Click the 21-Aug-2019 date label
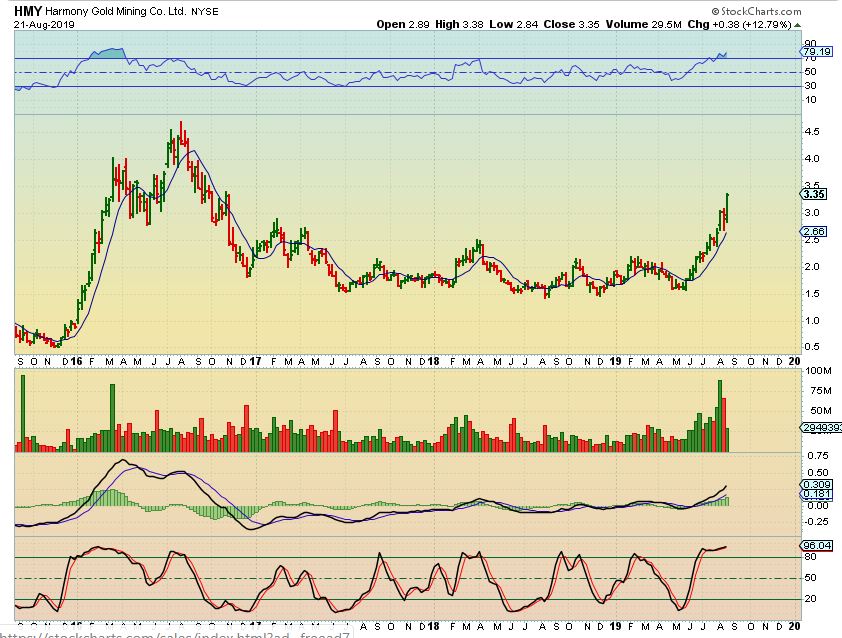This screenshot has width=842, height=638. tap(44, 25)
